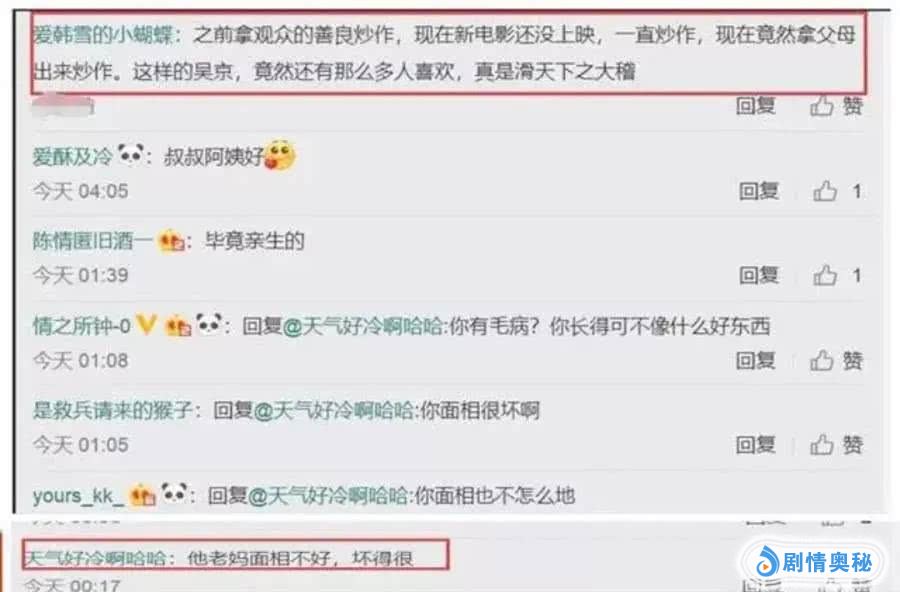This screenshot has height=592, width=900.
Task: Open 是救兵请来的猴子 profile
Action: (112, 411)
